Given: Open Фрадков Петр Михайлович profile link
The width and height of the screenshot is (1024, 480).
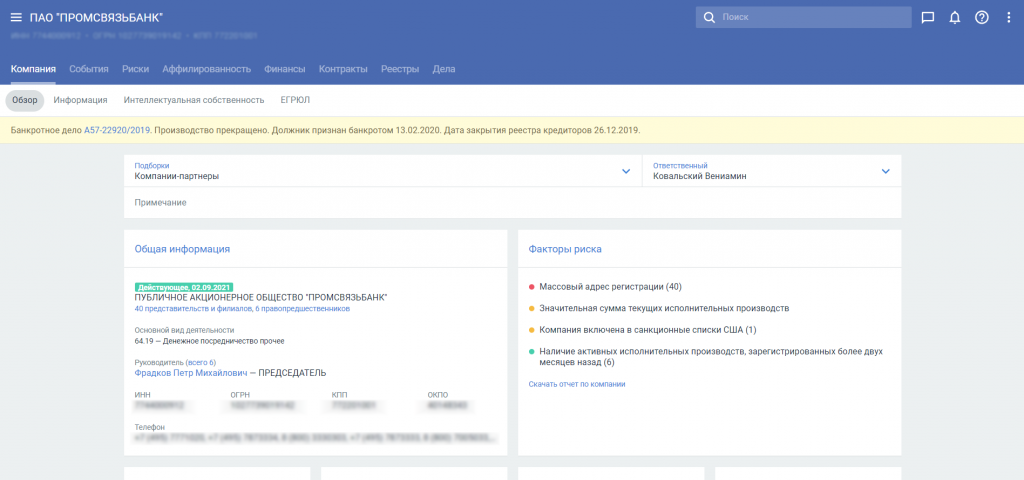Looking at the screenshot, I should (x=191, y=373).
